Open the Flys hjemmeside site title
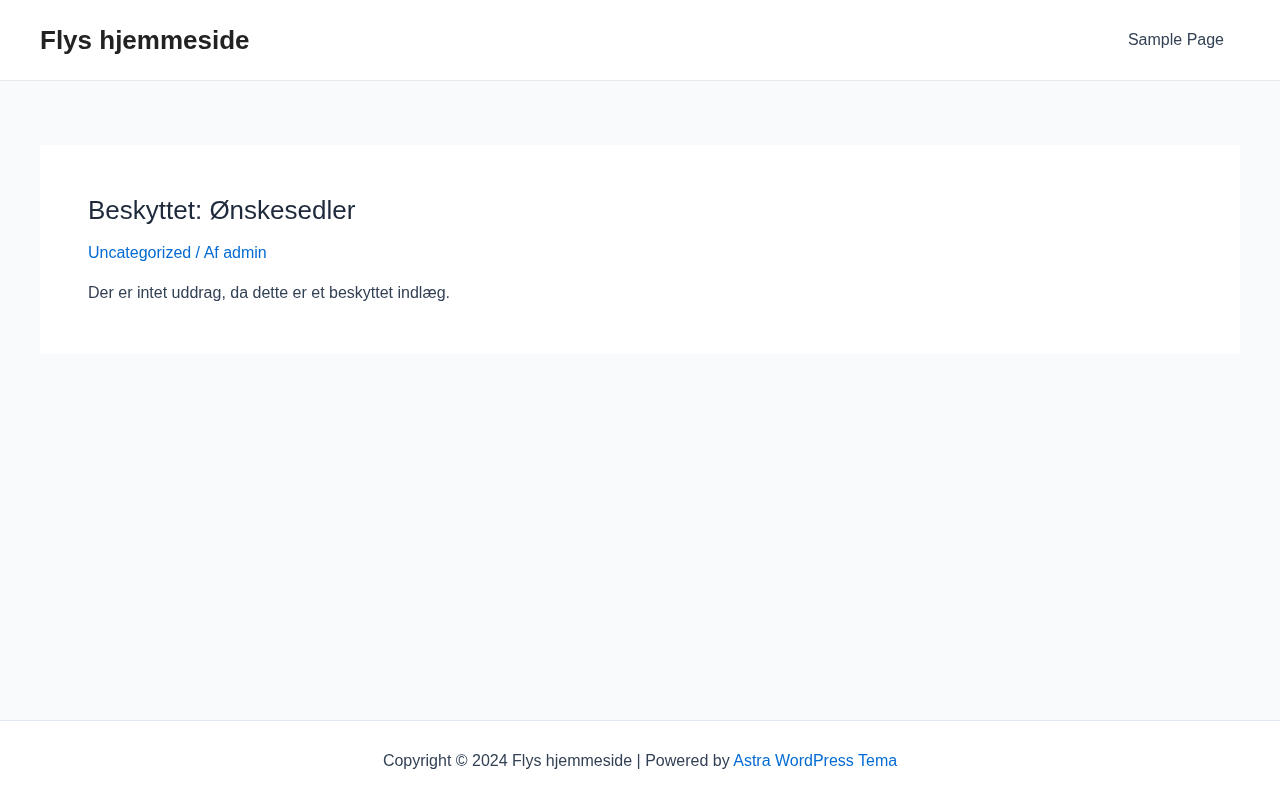Screen dimensions: 1280x800 point(144,40)
